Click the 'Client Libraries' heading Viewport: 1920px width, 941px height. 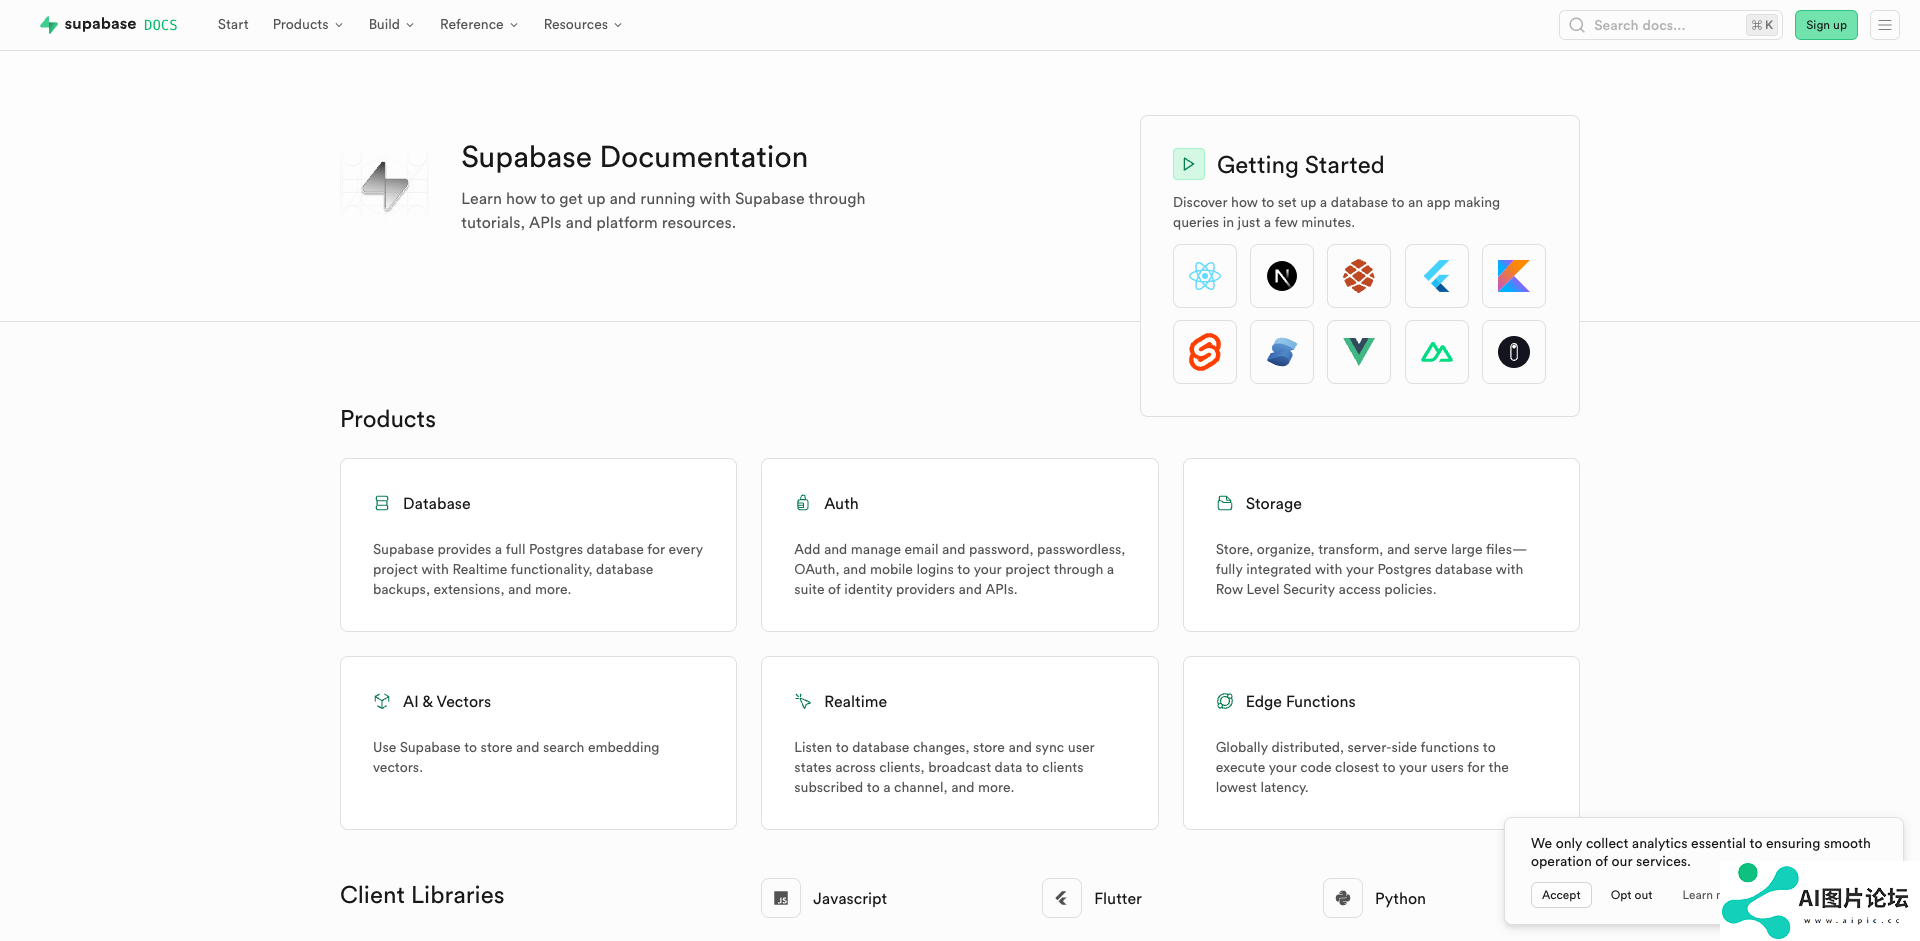click(422, 895)
